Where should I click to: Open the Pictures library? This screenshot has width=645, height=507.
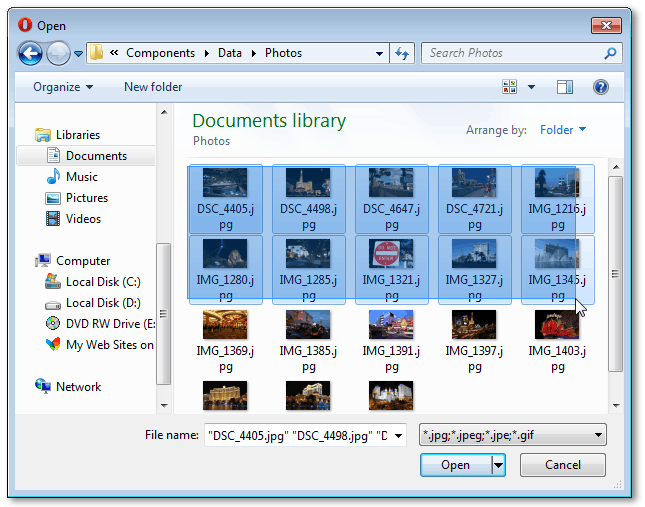click(x=77, y=198)
